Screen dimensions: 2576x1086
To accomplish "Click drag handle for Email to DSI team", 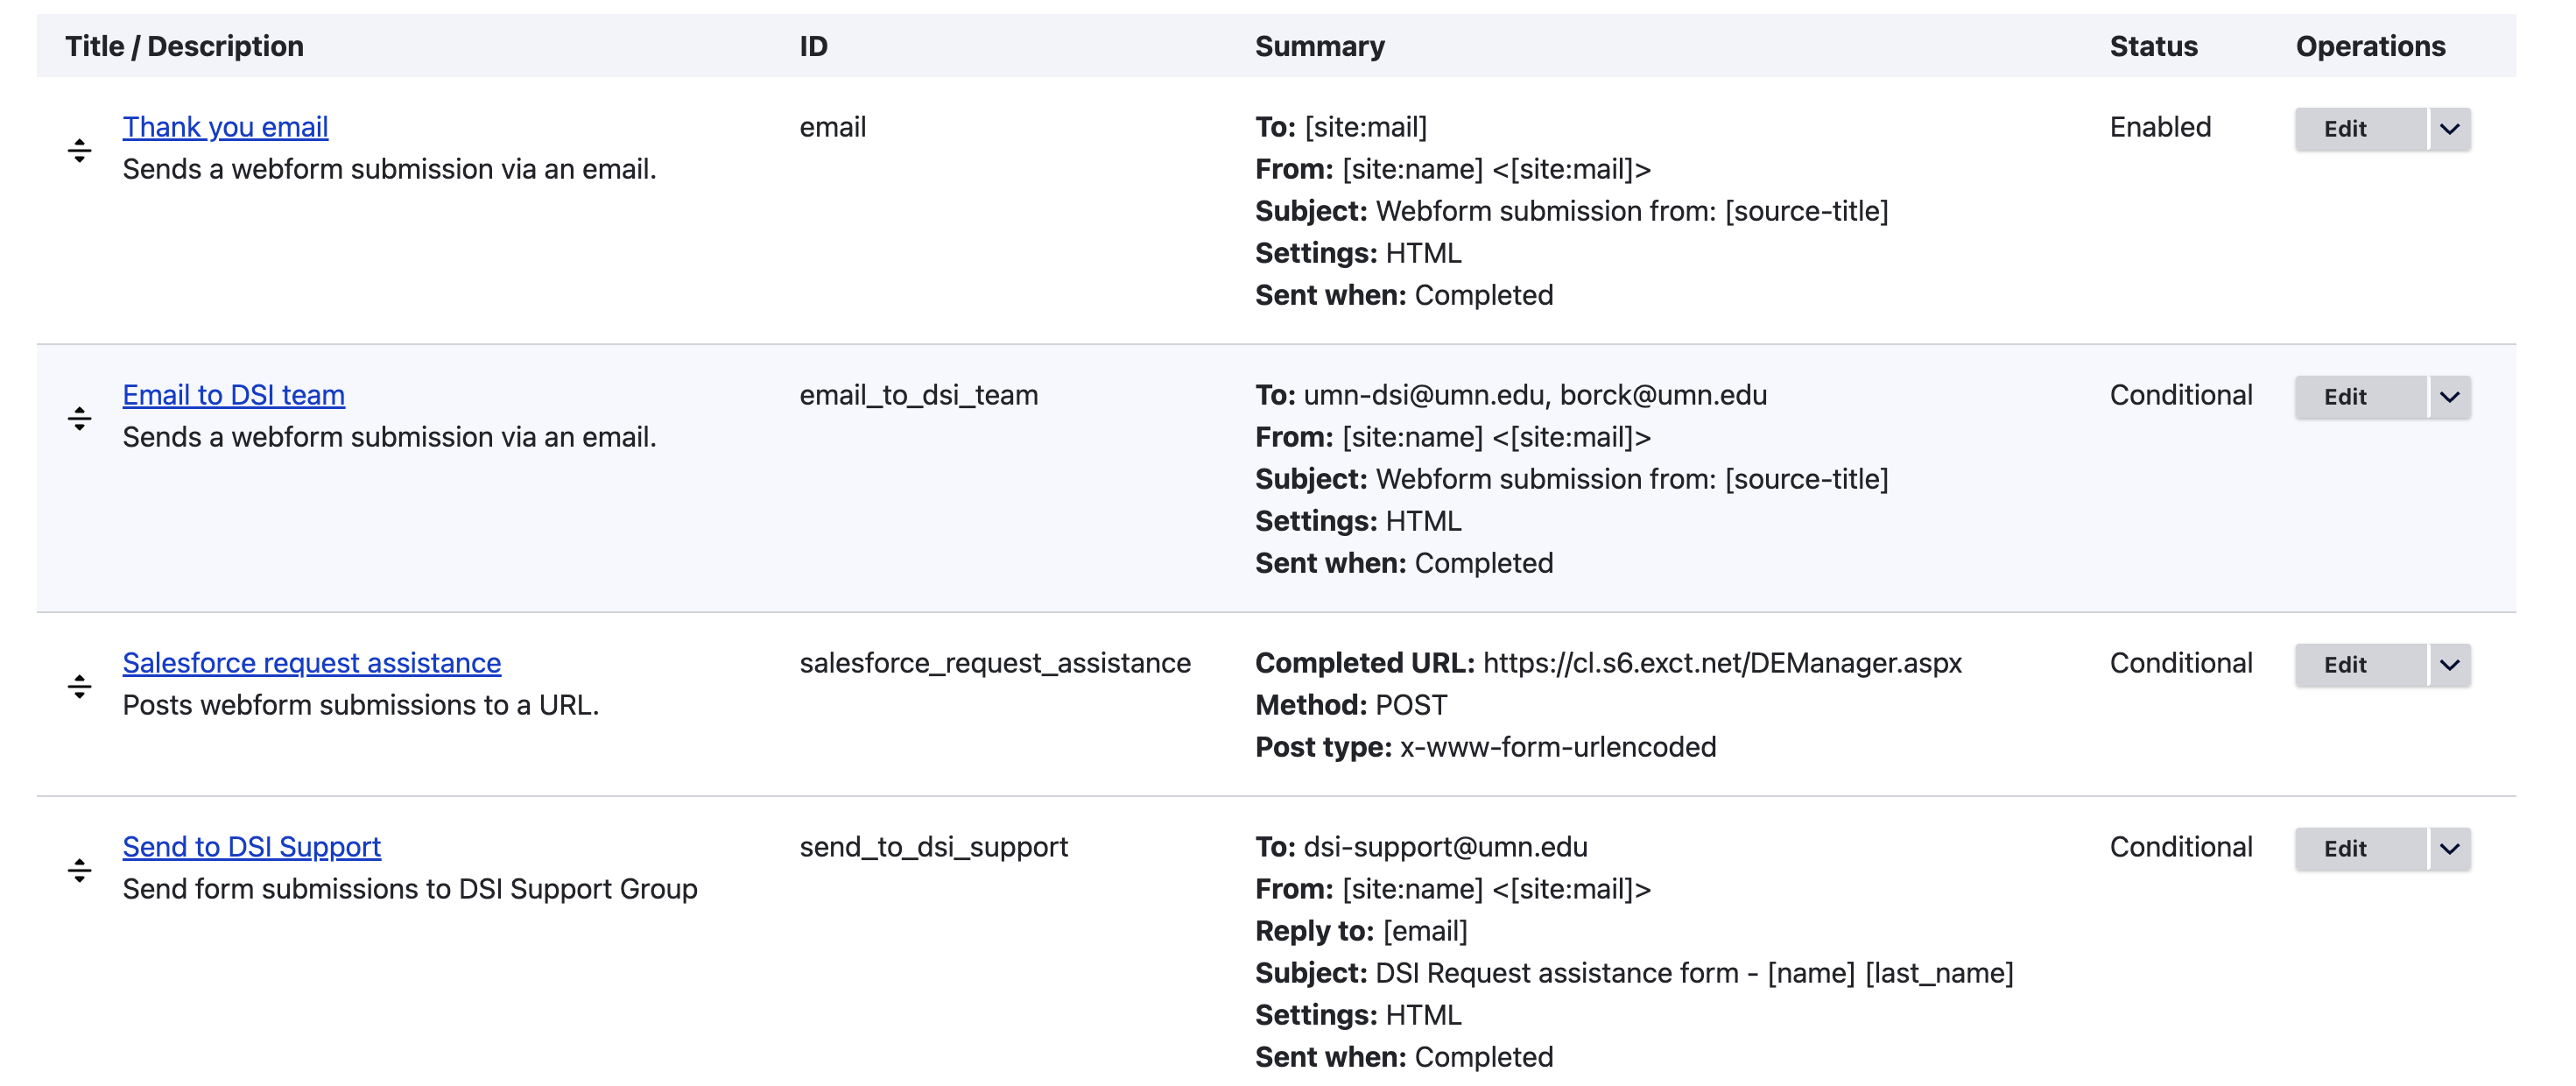I will [79, 418].
